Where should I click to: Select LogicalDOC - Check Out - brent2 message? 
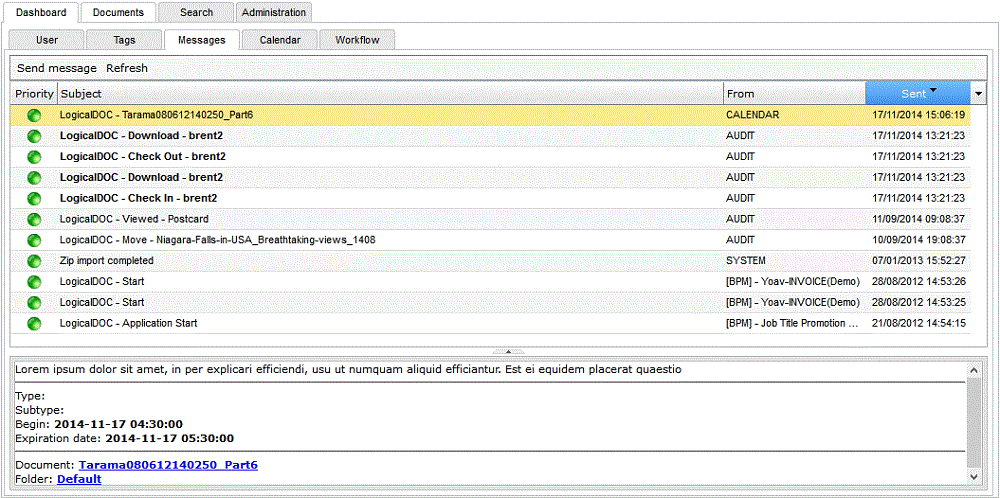coord(491,156)
